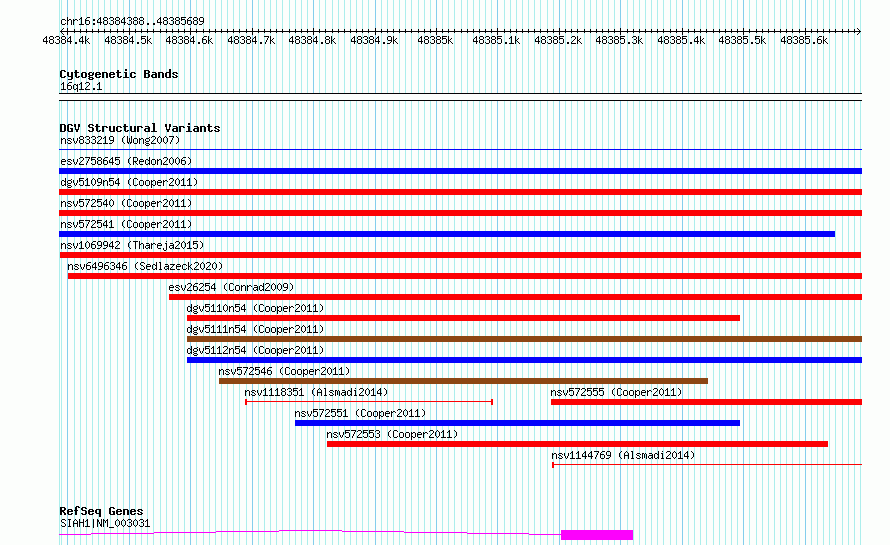This screenshot has width=890, height=545.
Task: Click the nsv833219 thin blue line
Action: pyautogui.click(x=460, y=150)
